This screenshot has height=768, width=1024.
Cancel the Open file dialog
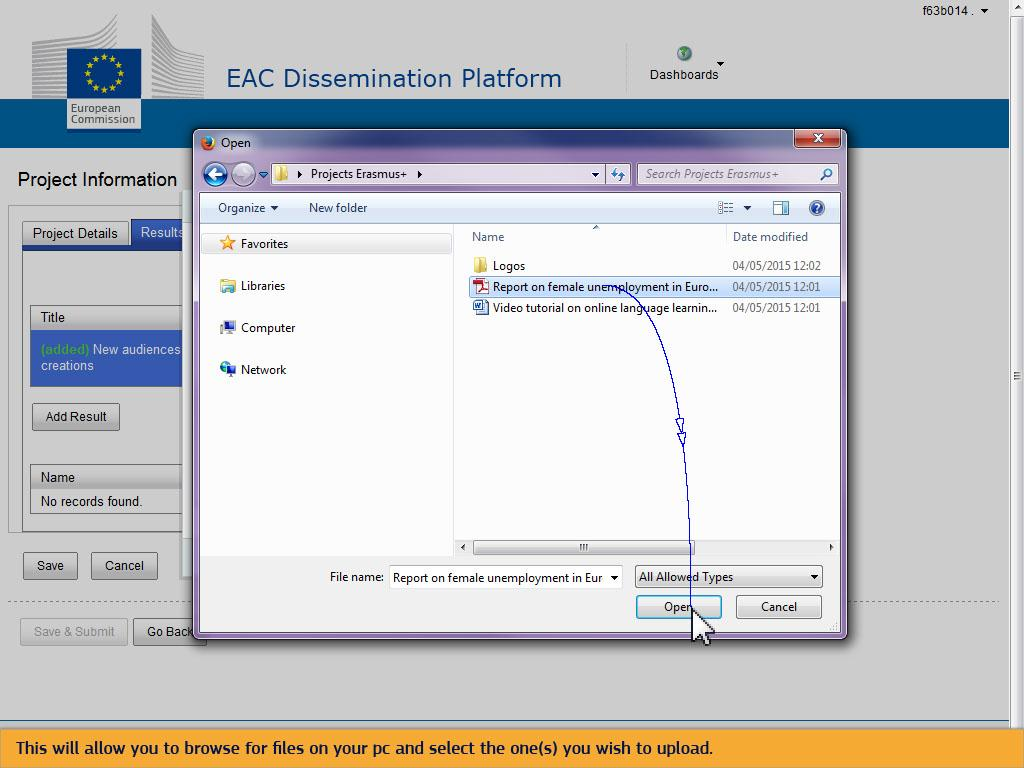[x=778, y=607]
